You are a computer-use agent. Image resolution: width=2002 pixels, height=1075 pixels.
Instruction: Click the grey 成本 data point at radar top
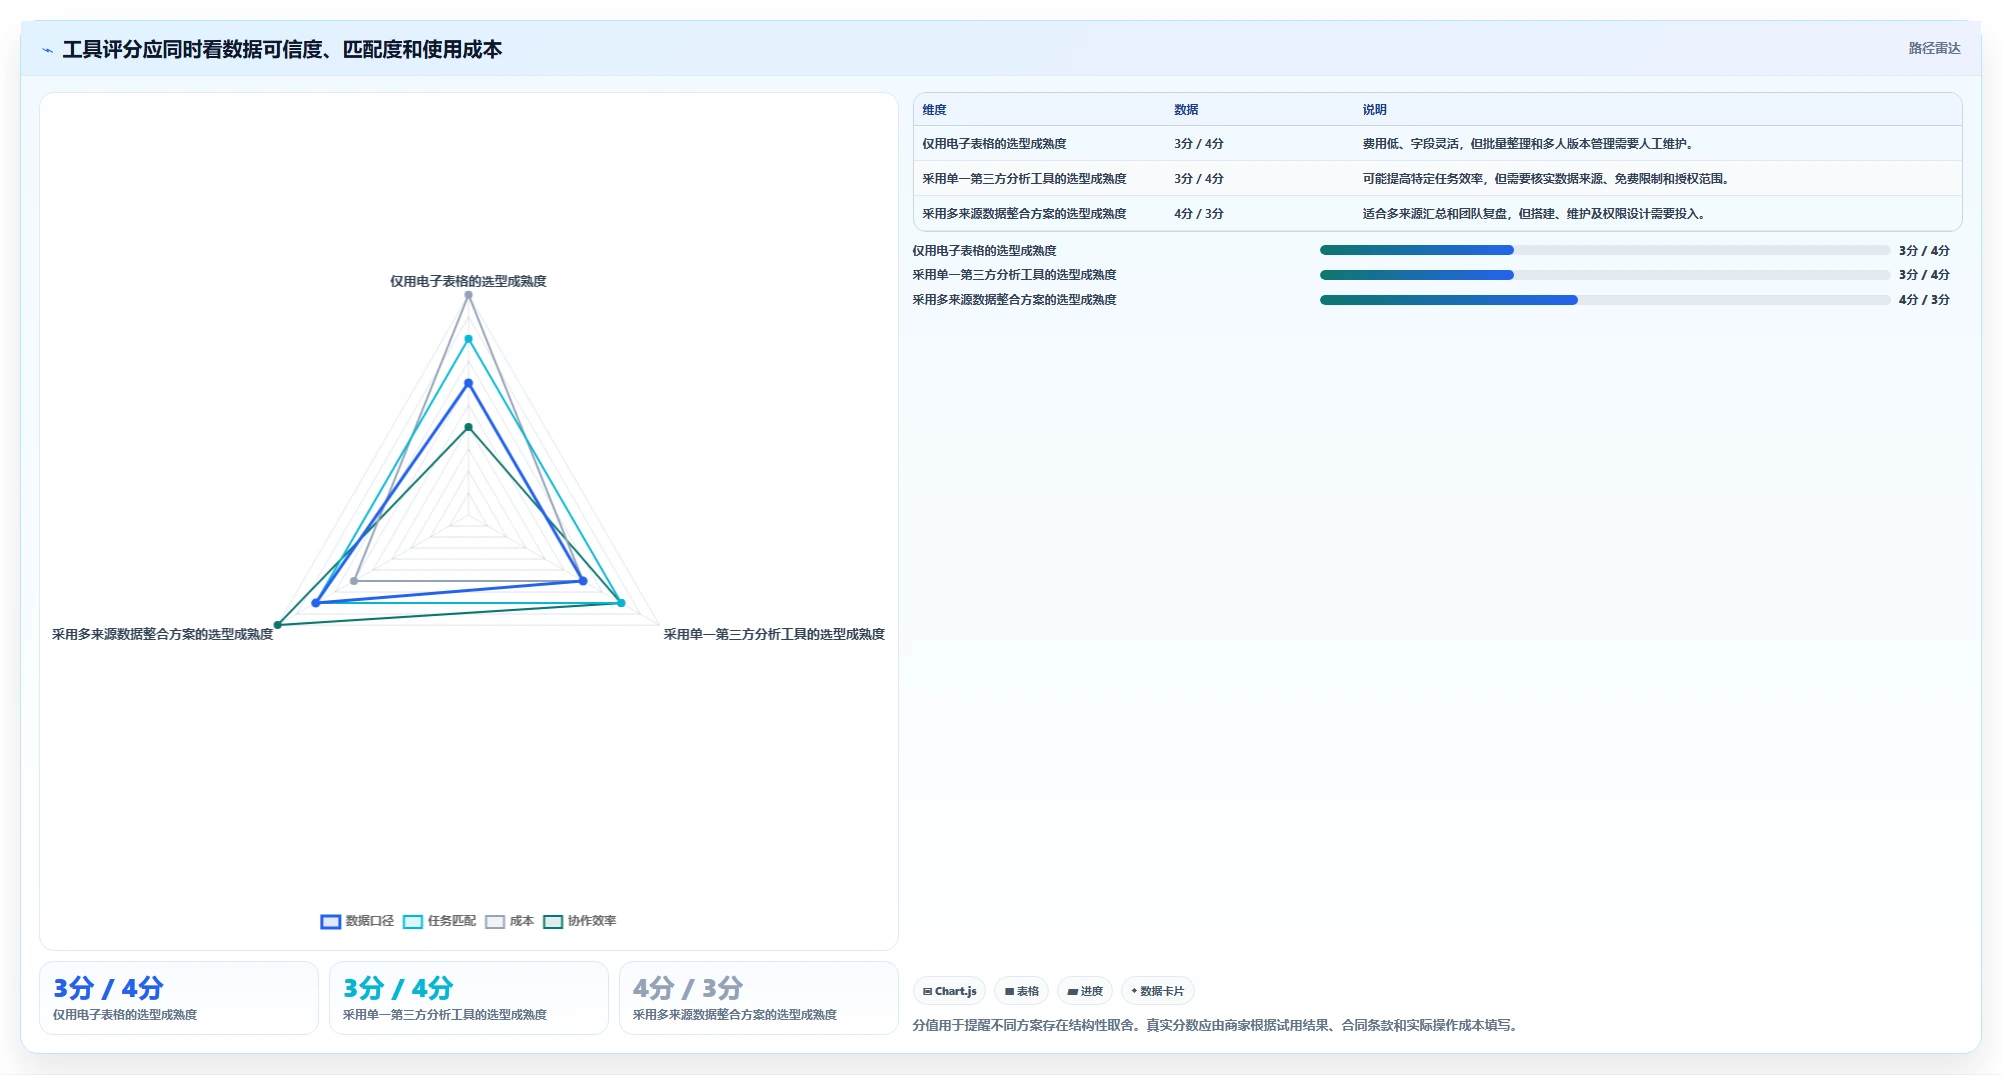coord(468,295)
